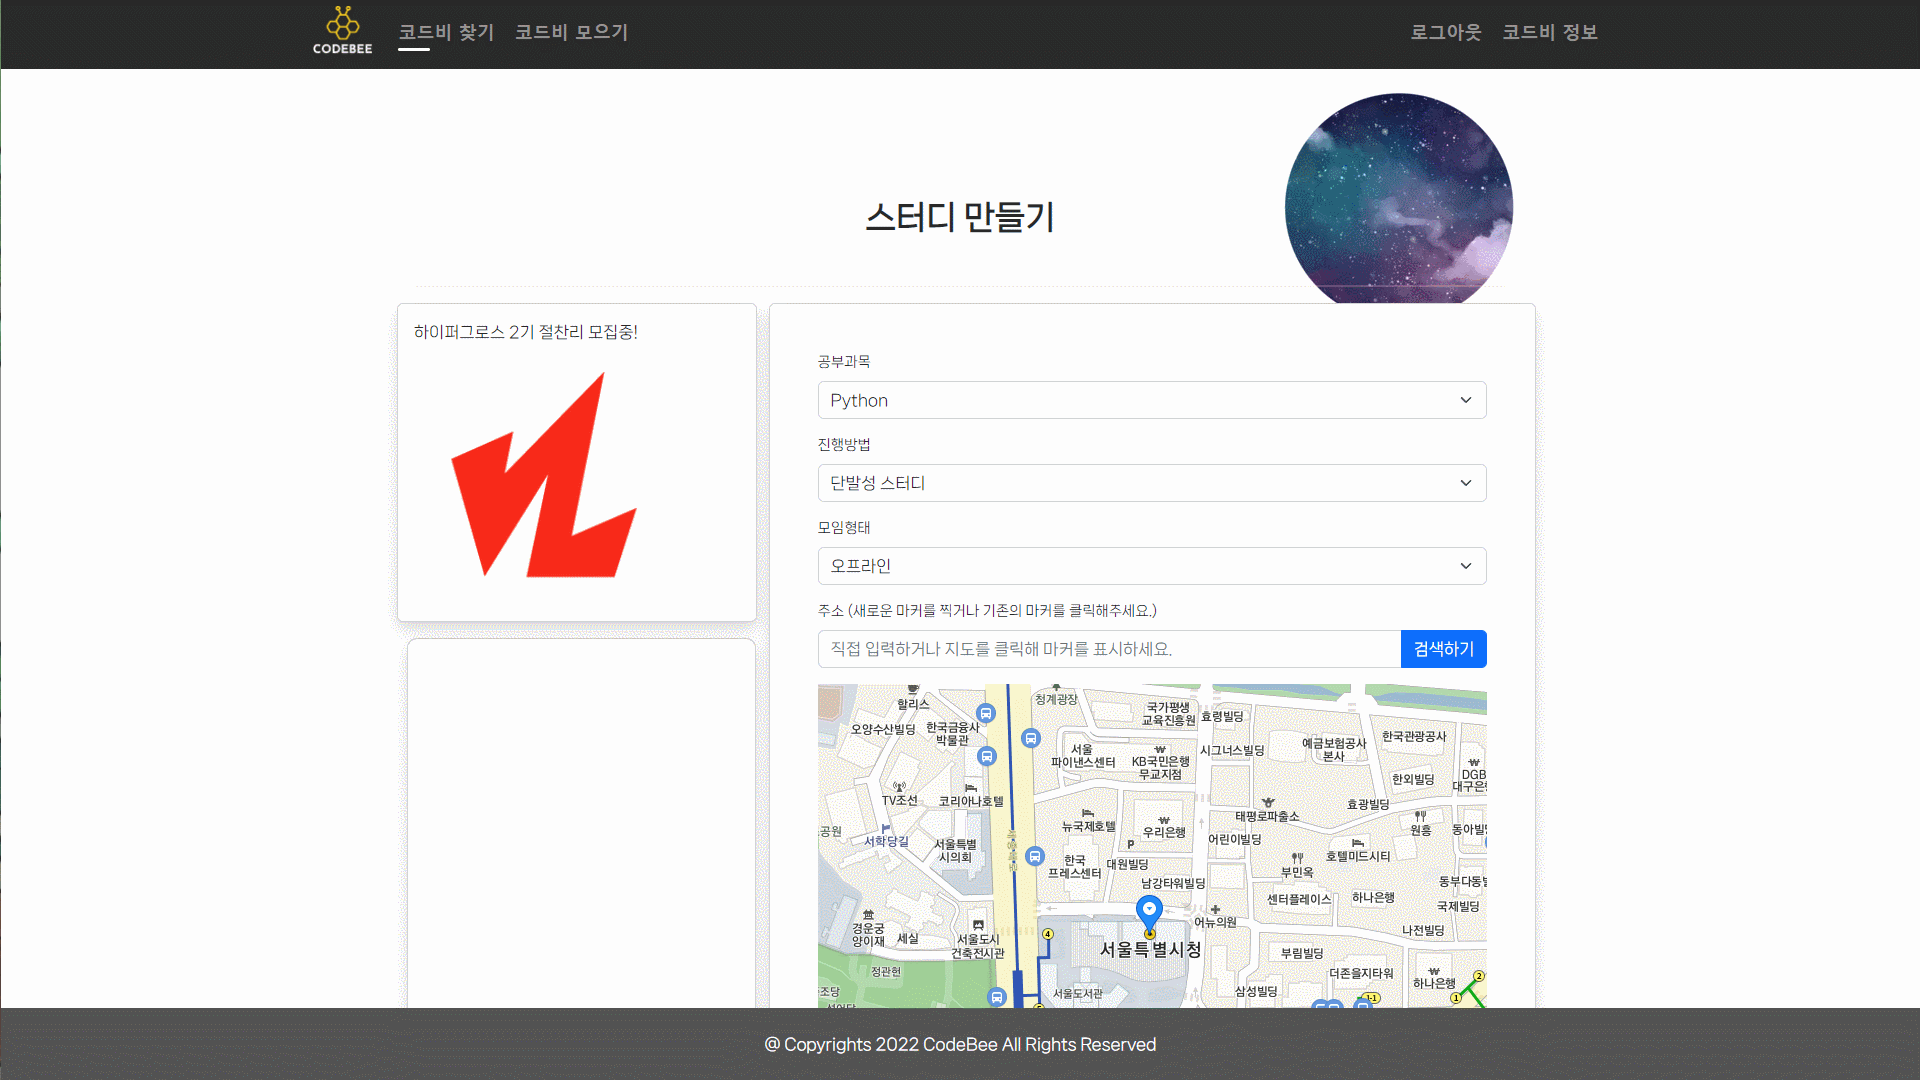Click the address input field
The height and width of the screenshot is (1080, 1920).
[x=1108, y=649]
